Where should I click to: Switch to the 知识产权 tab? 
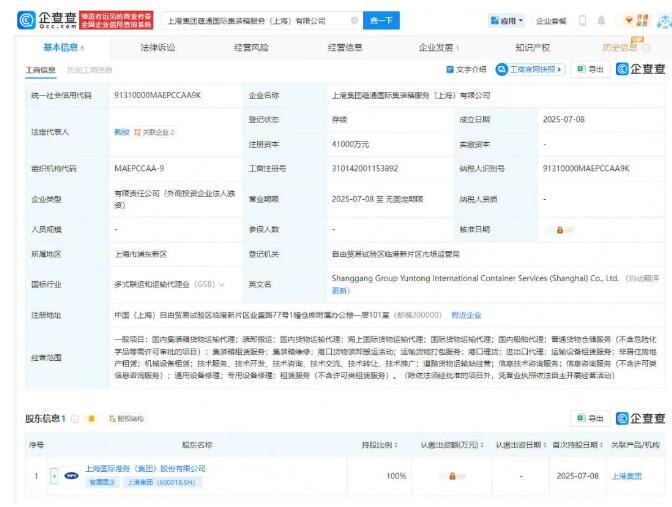pos(533,47)
